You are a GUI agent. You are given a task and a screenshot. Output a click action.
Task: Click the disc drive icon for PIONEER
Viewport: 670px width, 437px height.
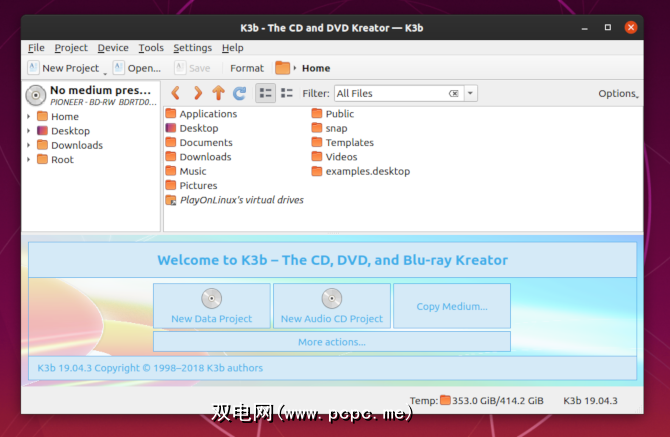coord(36,95)
